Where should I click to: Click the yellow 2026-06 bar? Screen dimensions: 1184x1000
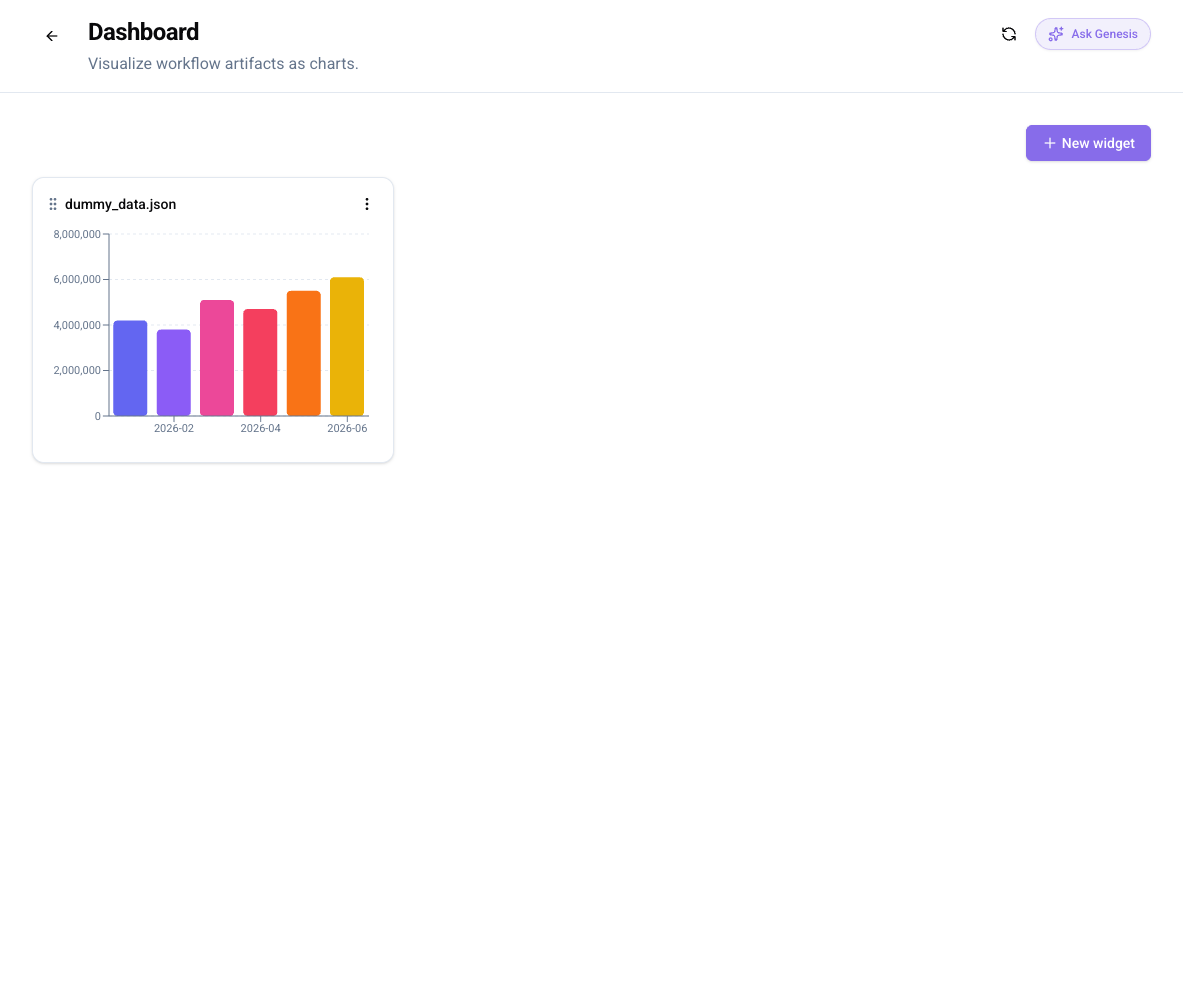[x=347, y=347]
